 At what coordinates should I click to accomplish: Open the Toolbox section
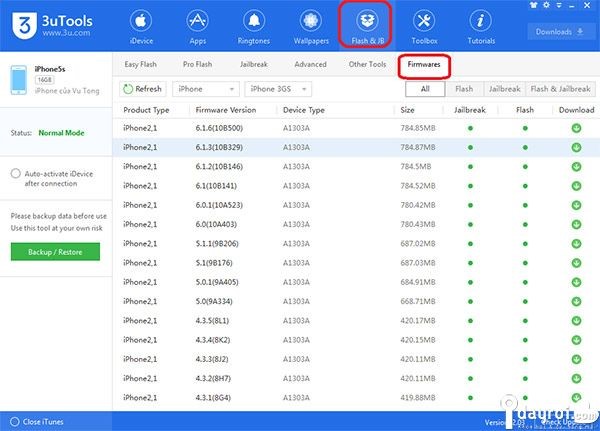coord(423,27)
